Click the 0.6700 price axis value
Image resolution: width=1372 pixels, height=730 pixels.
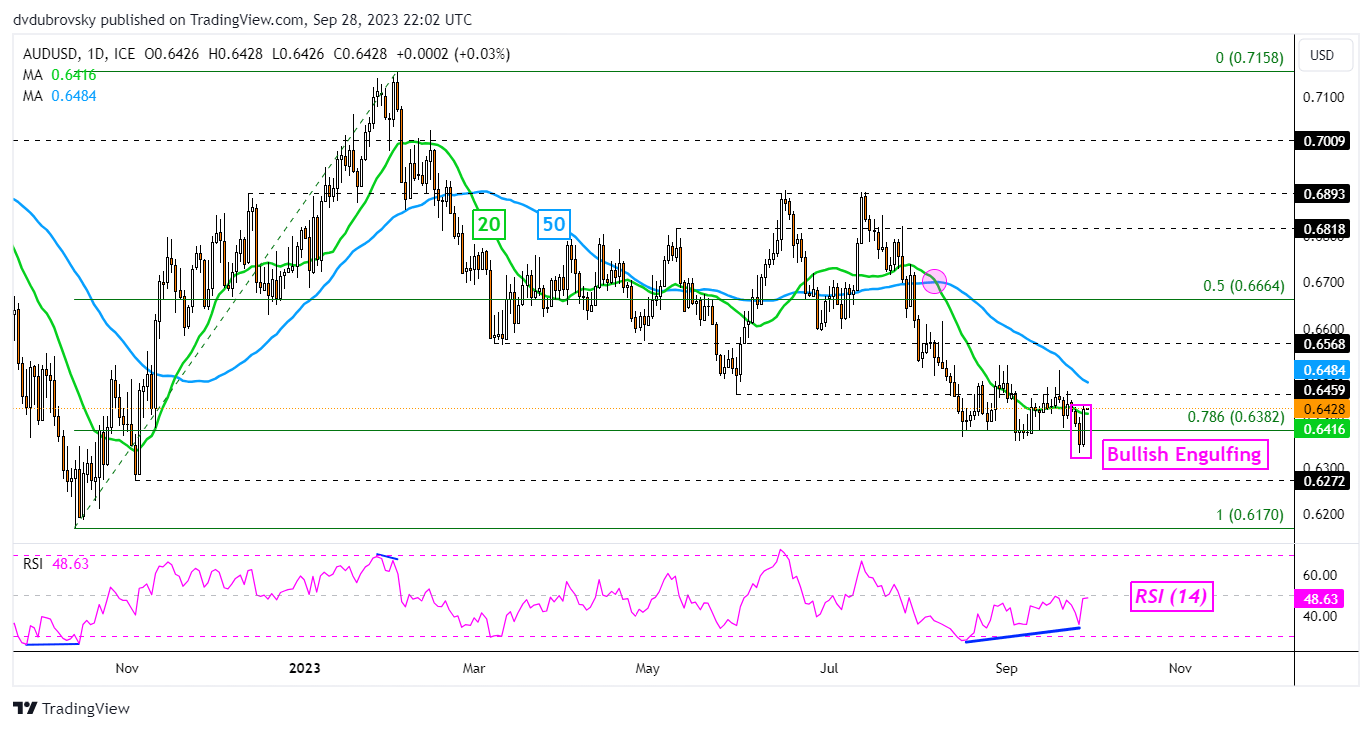click(1325, 282)
